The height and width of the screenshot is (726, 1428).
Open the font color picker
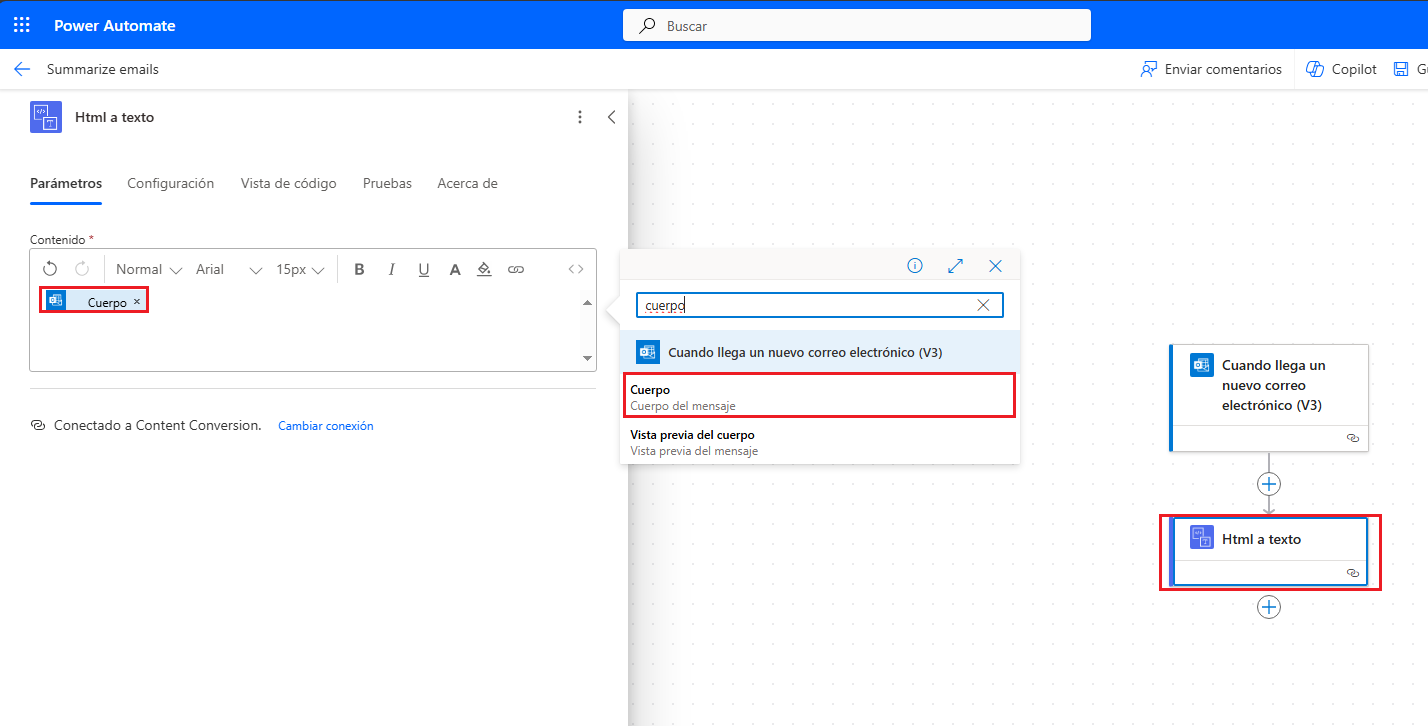[x=455, y=269]
